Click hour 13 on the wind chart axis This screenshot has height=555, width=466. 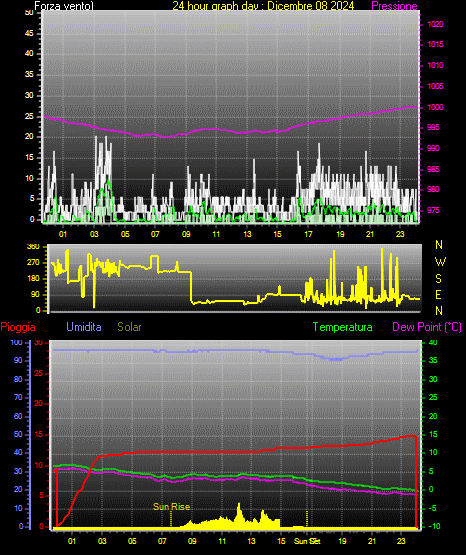247,234
